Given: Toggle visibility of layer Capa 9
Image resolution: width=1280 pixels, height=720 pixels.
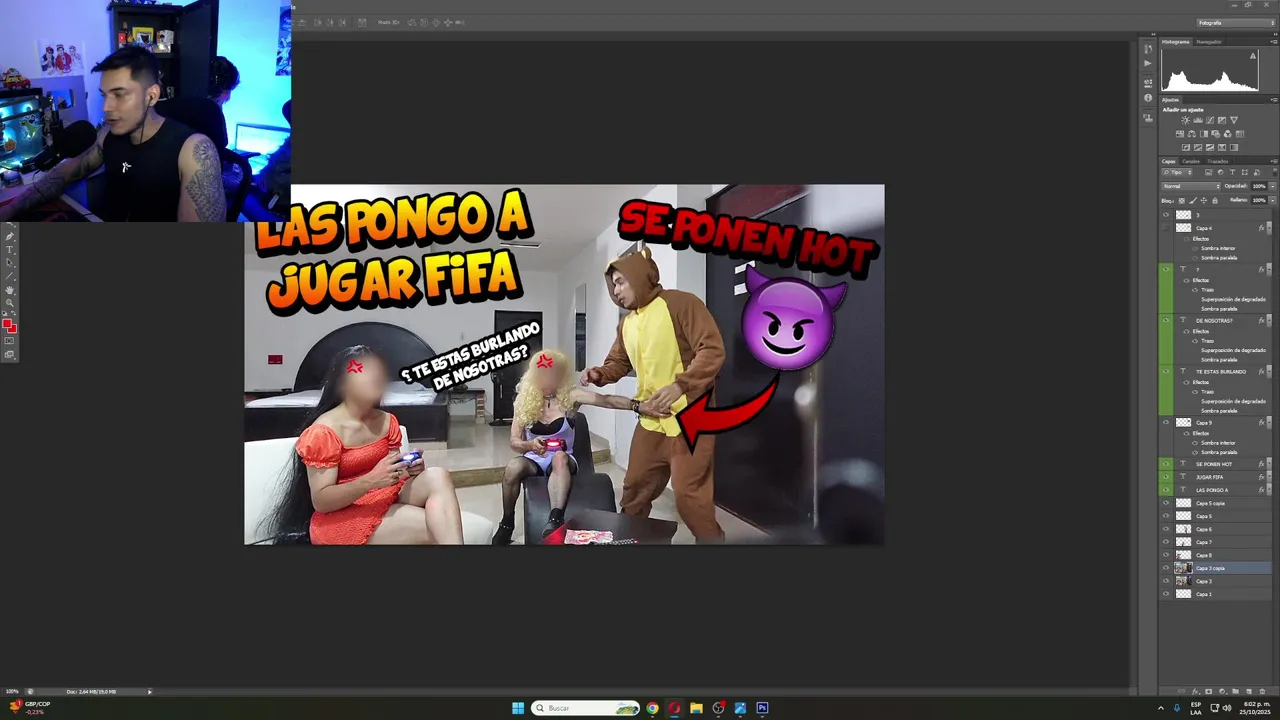Looking at the screenshot, I should [1165, 422].
